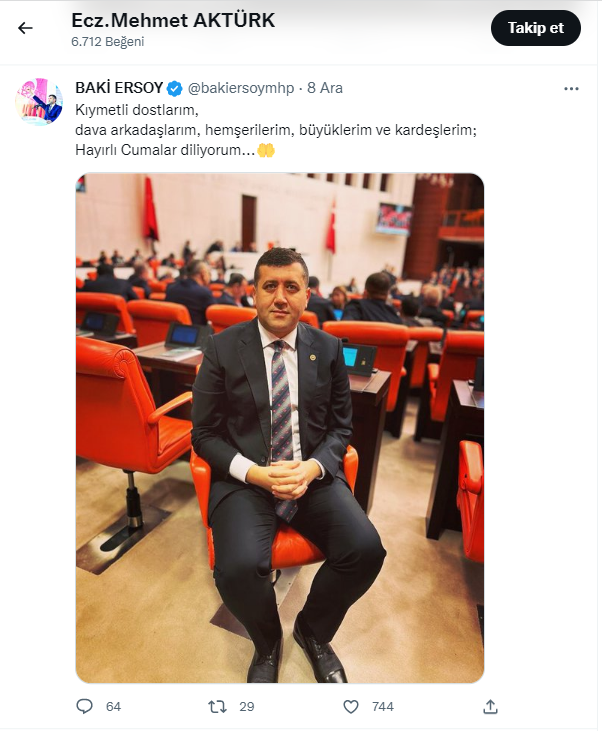This screenshot has height=731, width=602.
Task: Toggle like with the heart icon
Action: [x=351, y=707]
